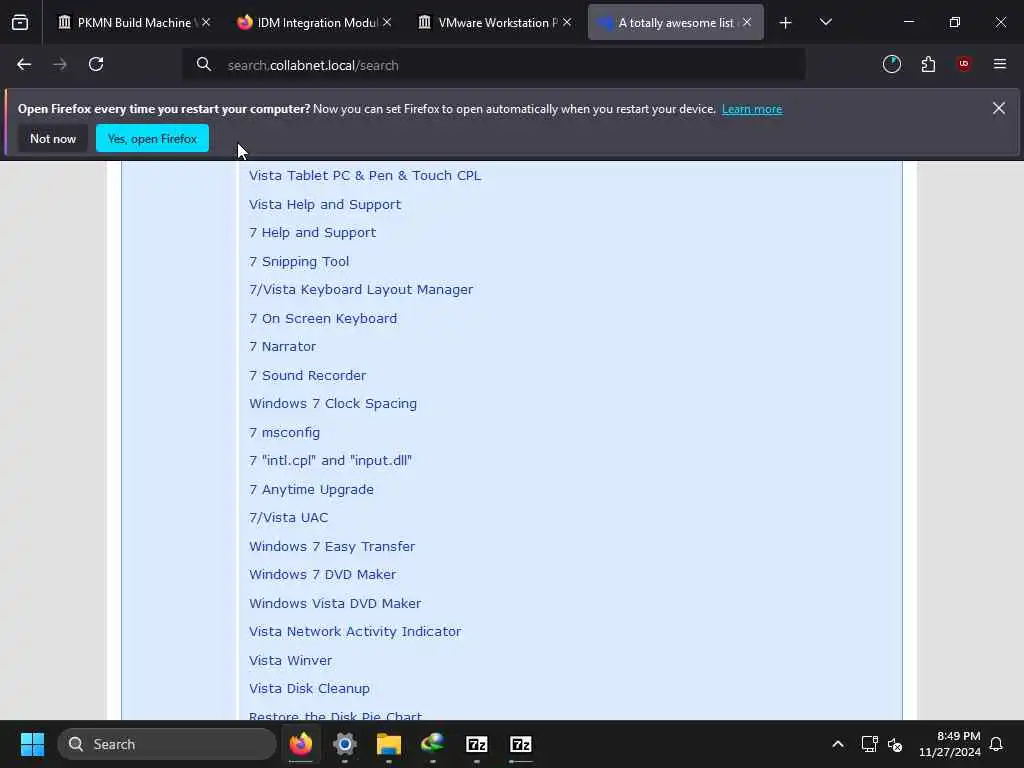Open File Explorer from taskbar
The width and height of the screenshot is (1024, 768).
[x=389, y=744]
